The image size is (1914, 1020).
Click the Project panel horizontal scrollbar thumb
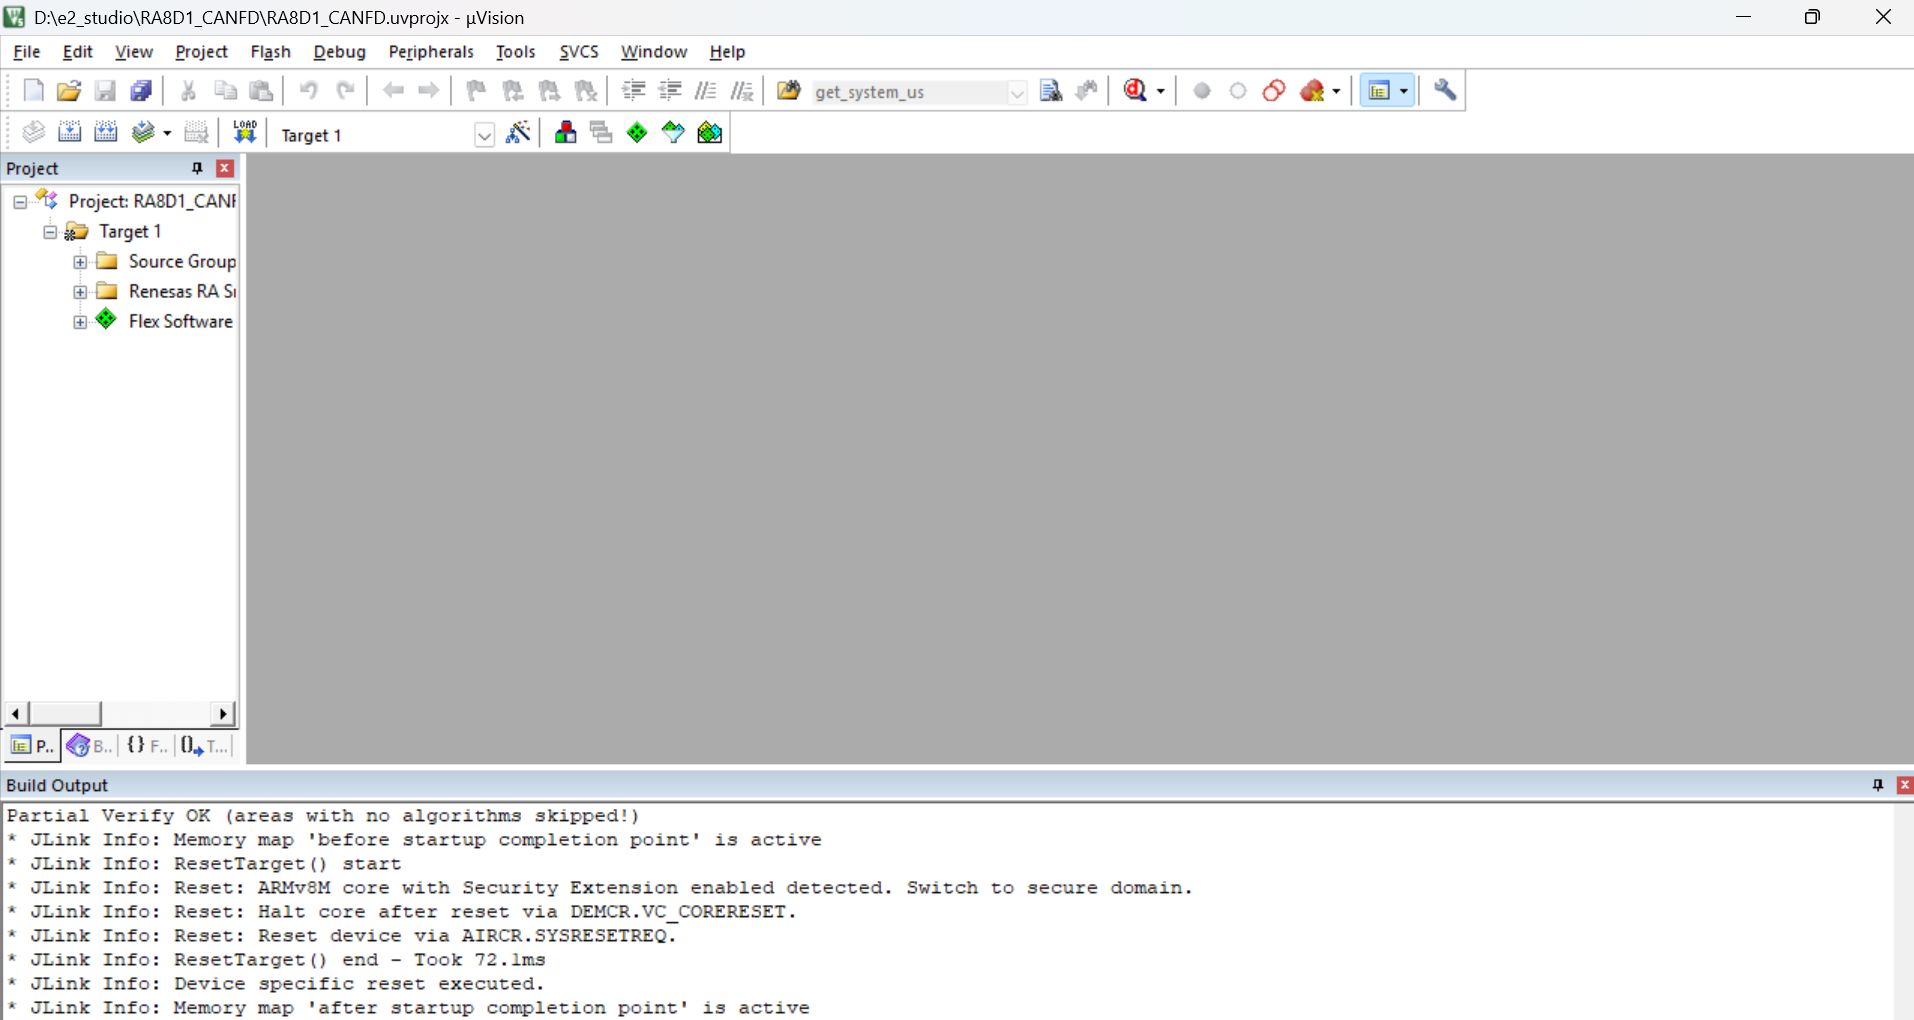tap(65, 713)
